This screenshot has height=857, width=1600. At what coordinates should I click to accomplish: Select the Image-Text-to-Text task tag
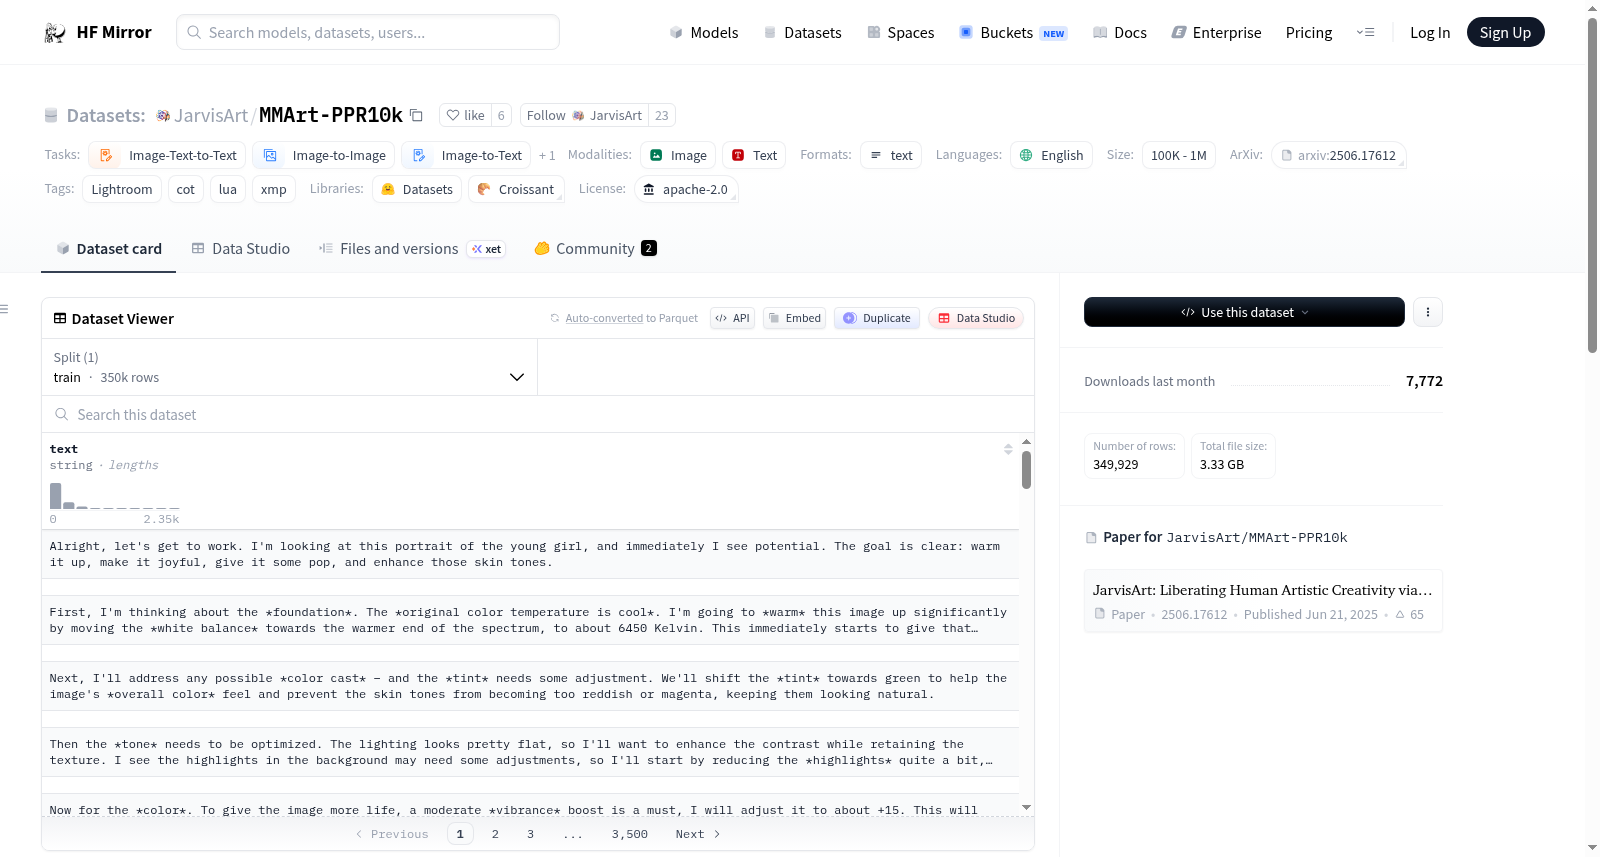click(x=168, y=155)
